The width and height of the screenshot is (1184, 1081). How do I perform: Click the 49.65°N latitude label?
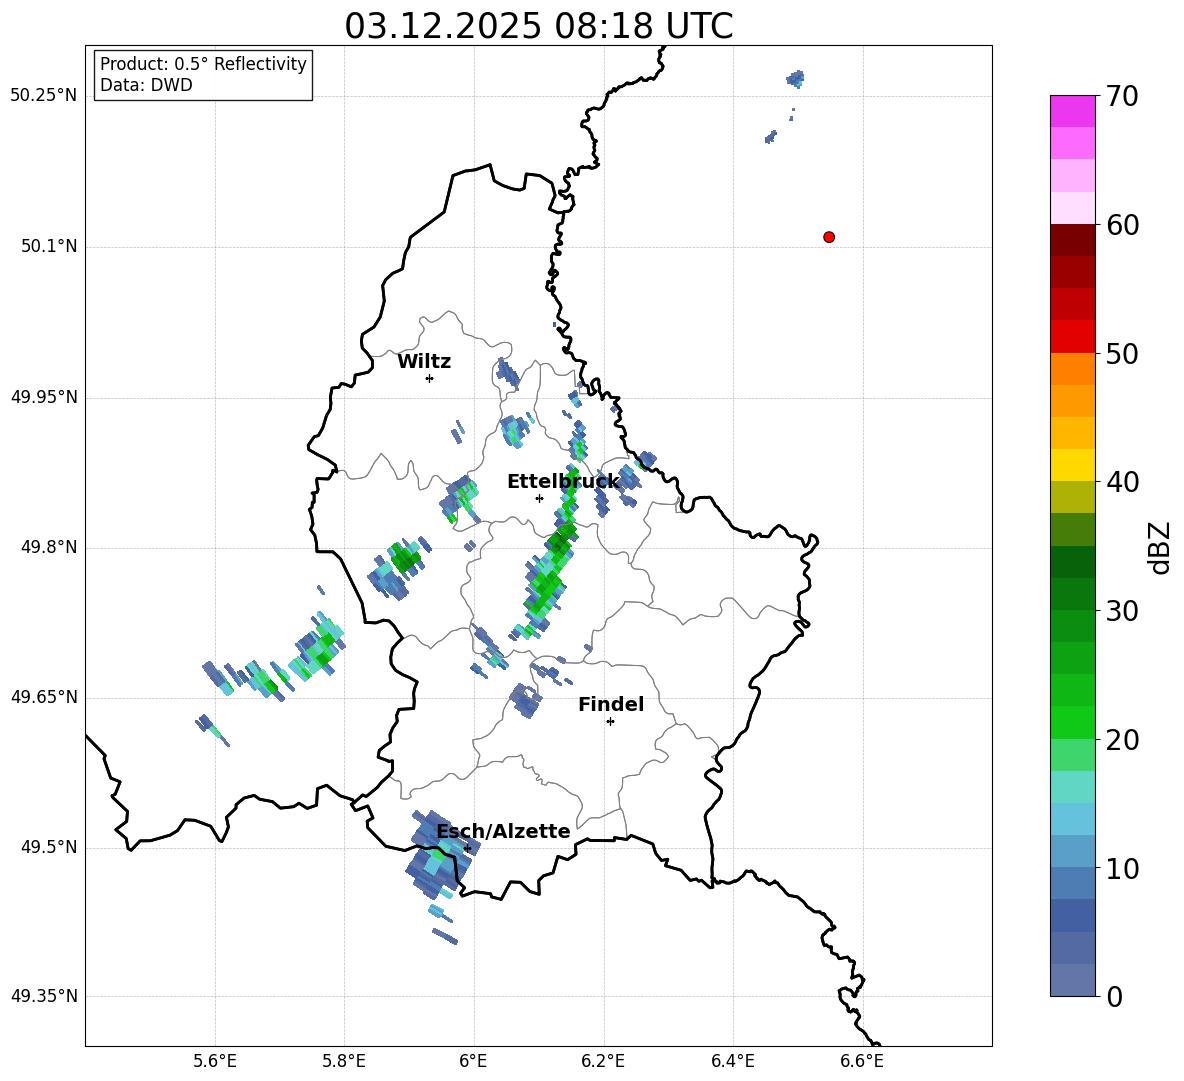pos(44,697)
